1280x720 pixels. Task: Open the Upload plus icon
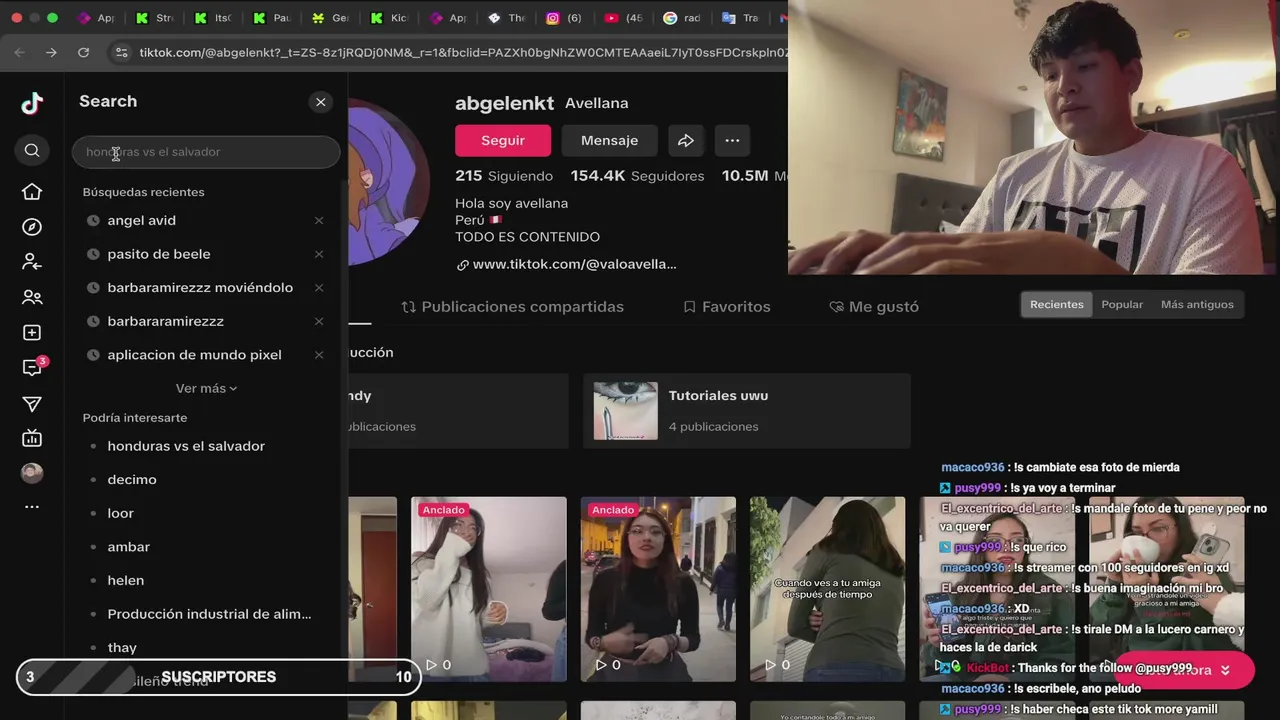click(x=32, y=333)
